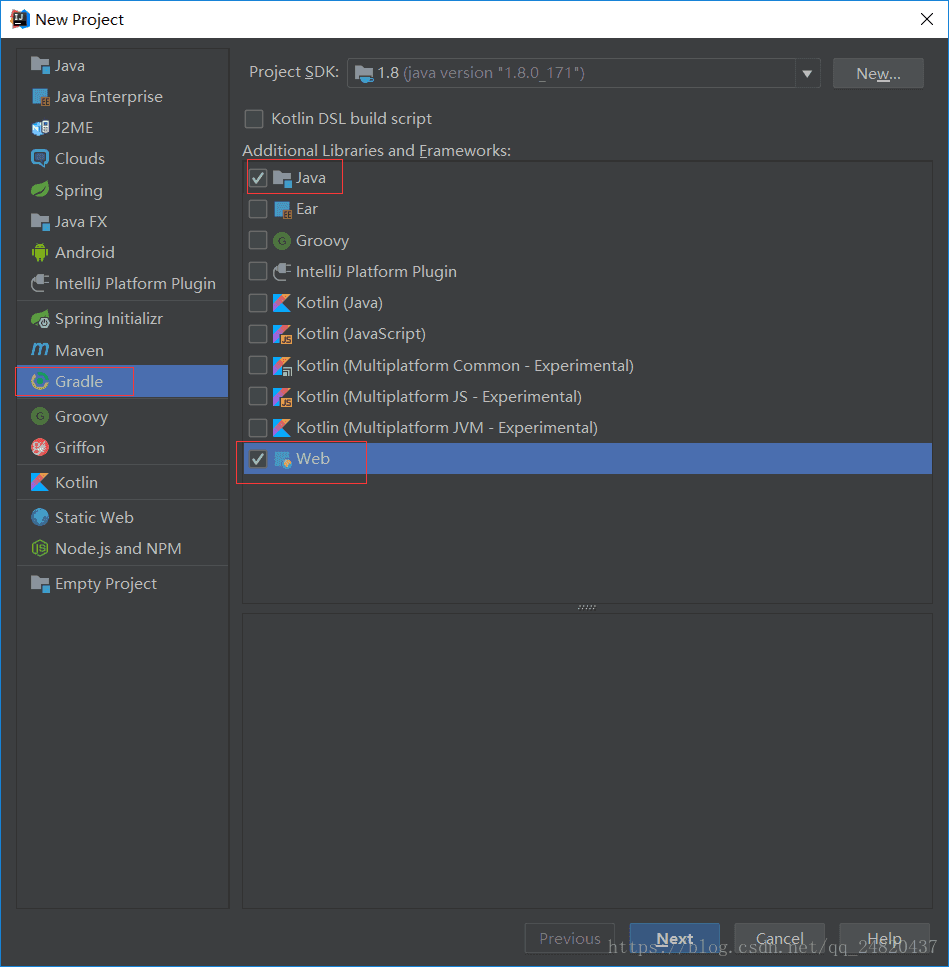Click the Spring Initializr icon
Viewport: 949px width, 967px height.
(x=40, y=318)
